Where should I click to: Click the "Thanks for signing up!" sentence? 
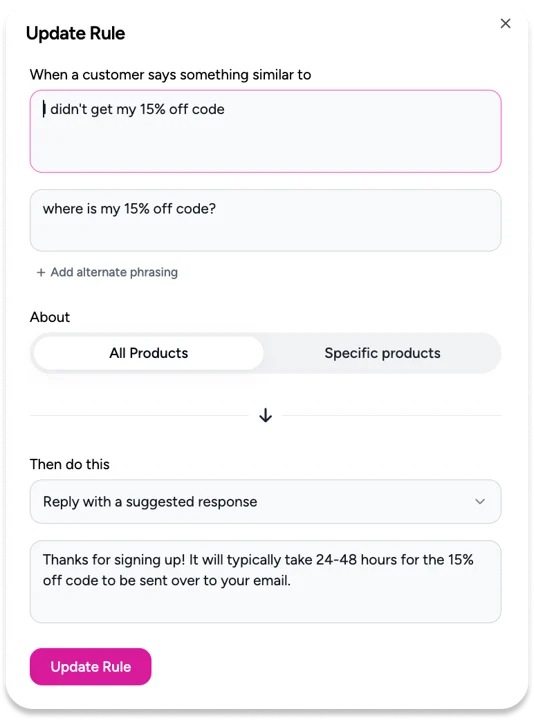(114, 560)
